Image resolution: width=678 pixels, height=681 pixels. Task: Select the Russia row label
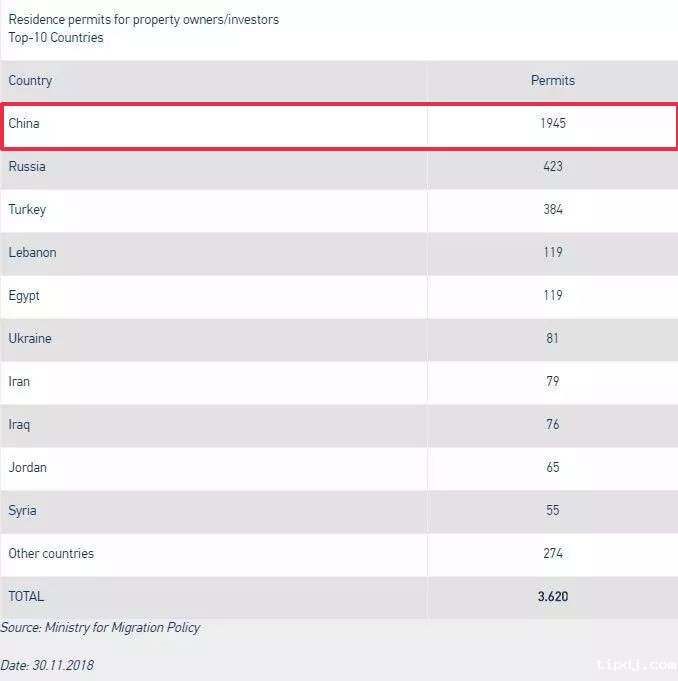(27, 166)
